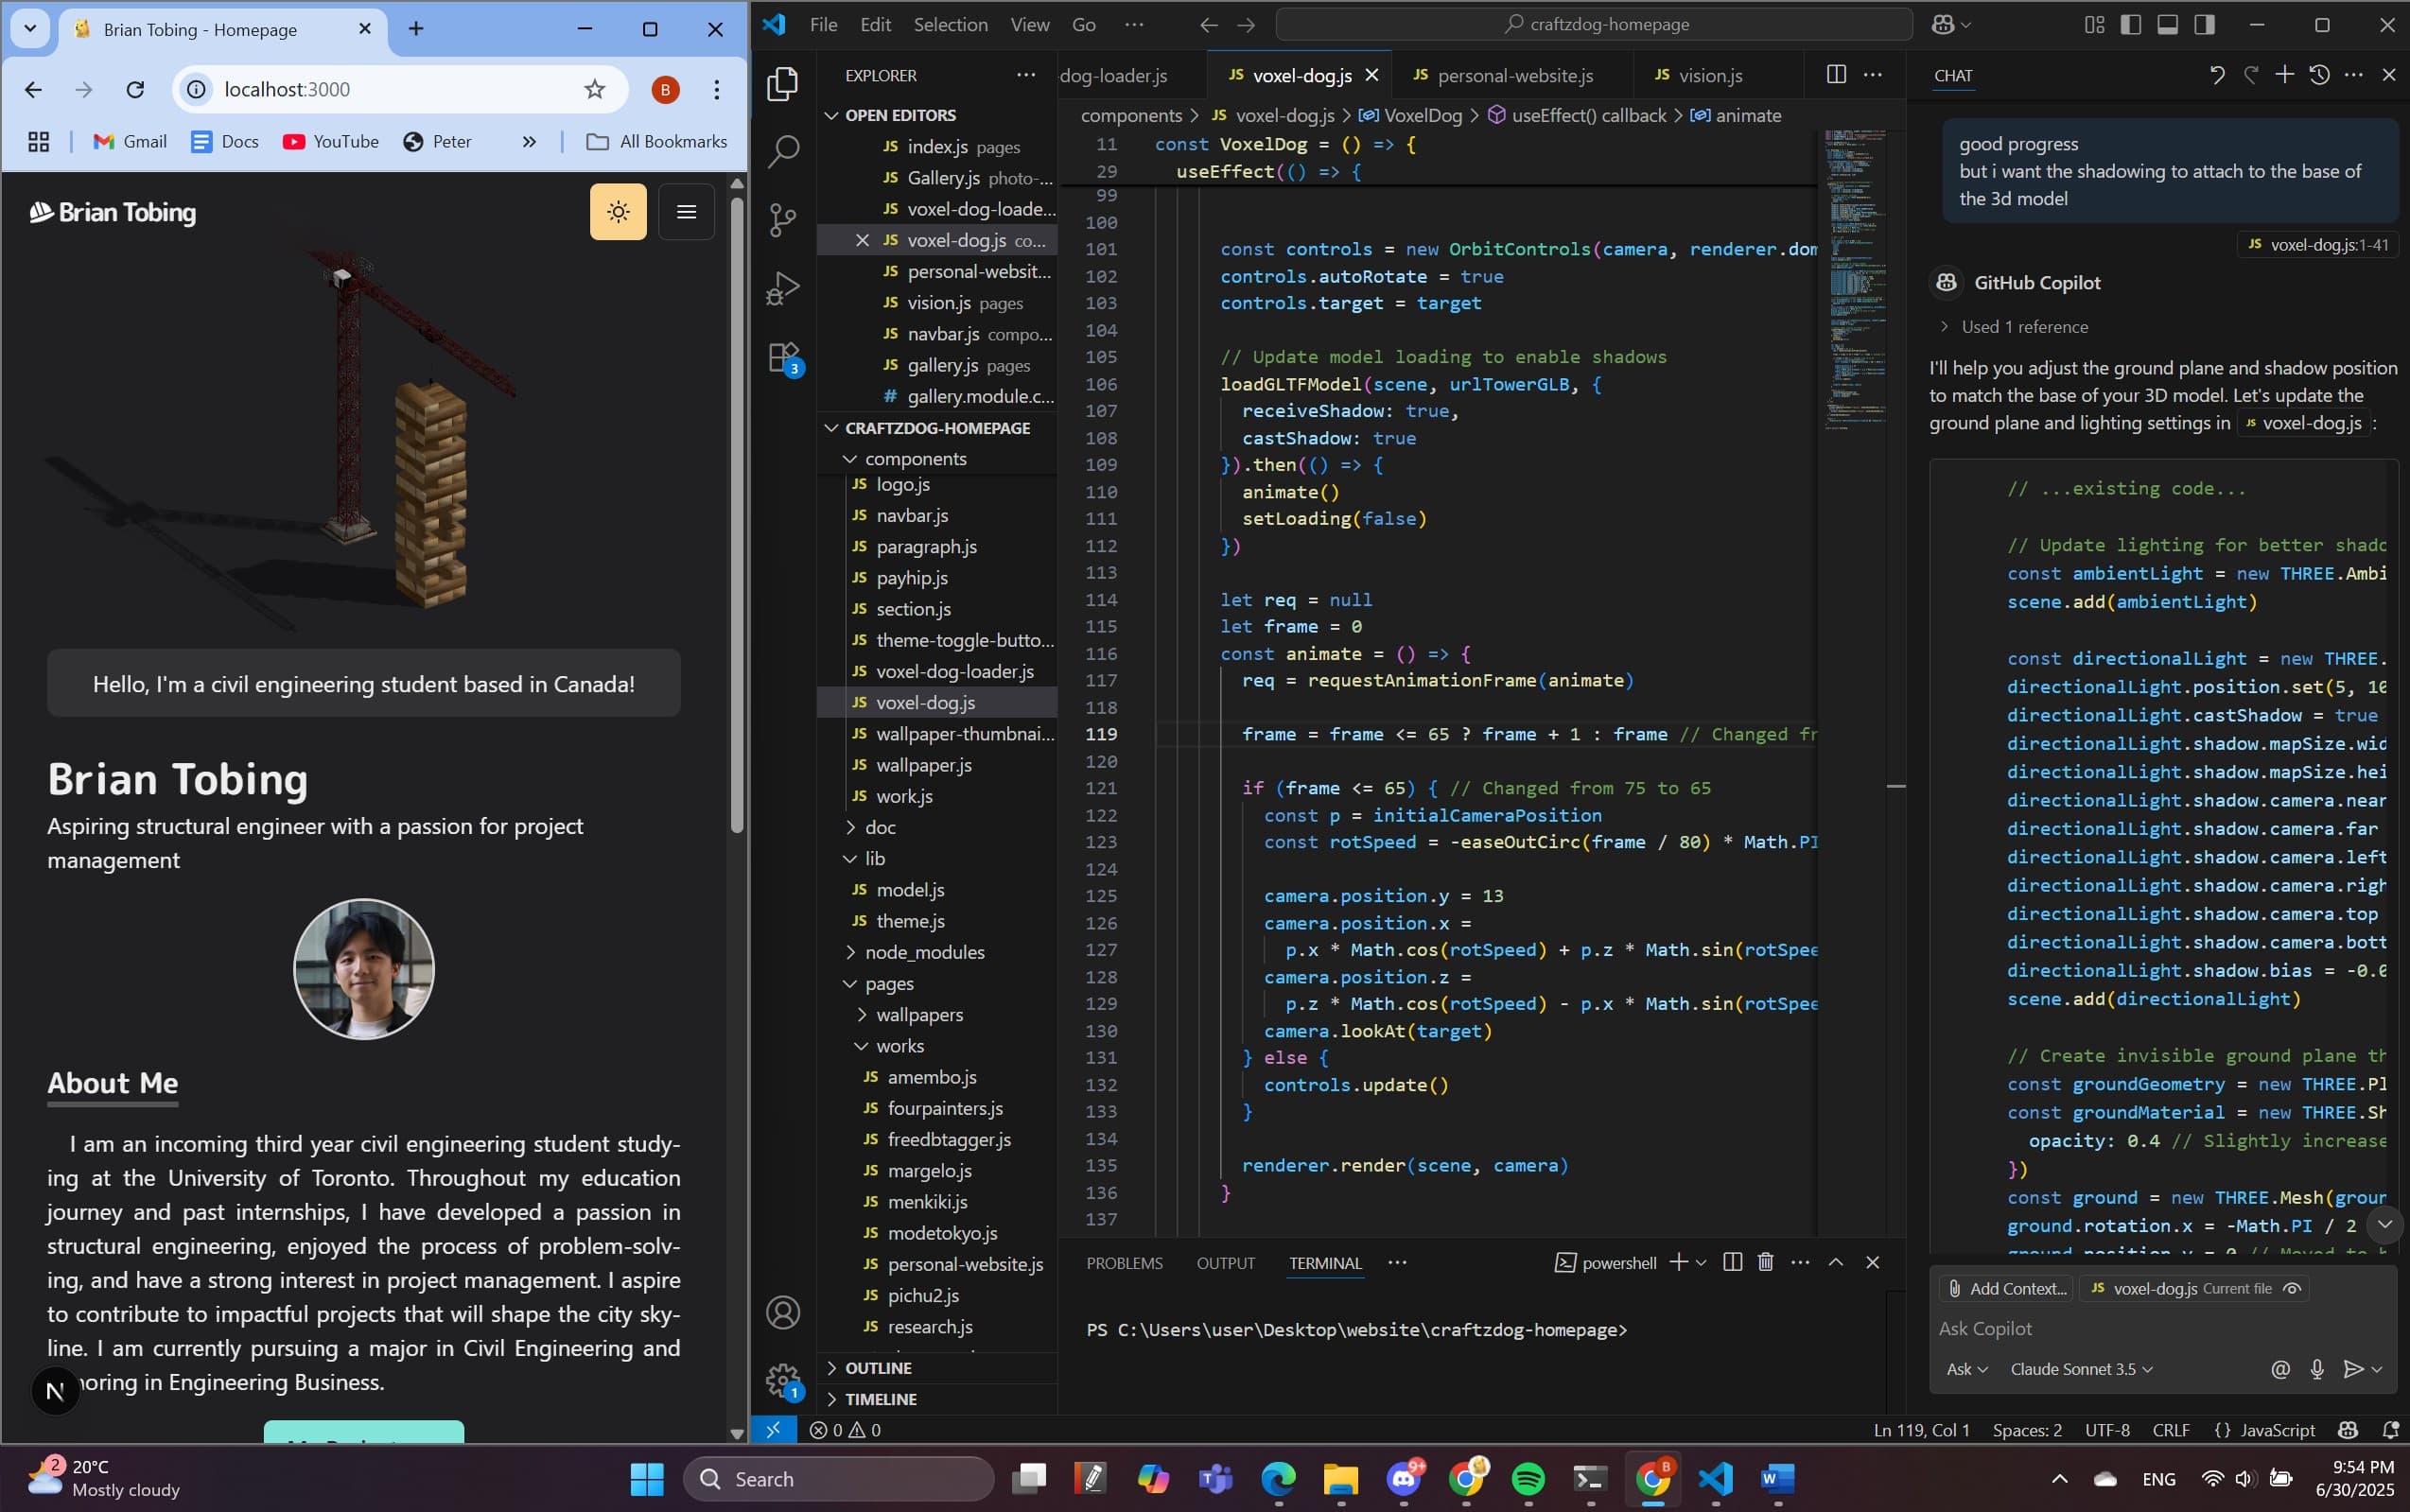
Task: Click the editor minimap
Action: 1856,280
